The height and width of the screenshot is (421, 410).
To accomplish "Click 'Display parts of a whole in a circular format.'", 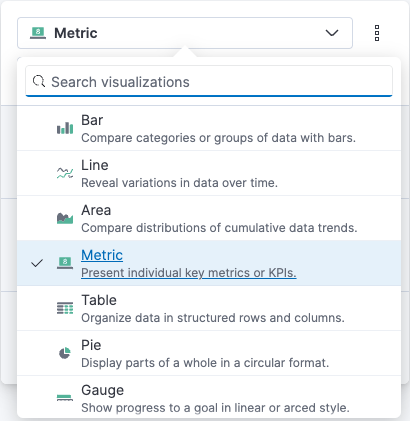I will click(x=205, y=363).
